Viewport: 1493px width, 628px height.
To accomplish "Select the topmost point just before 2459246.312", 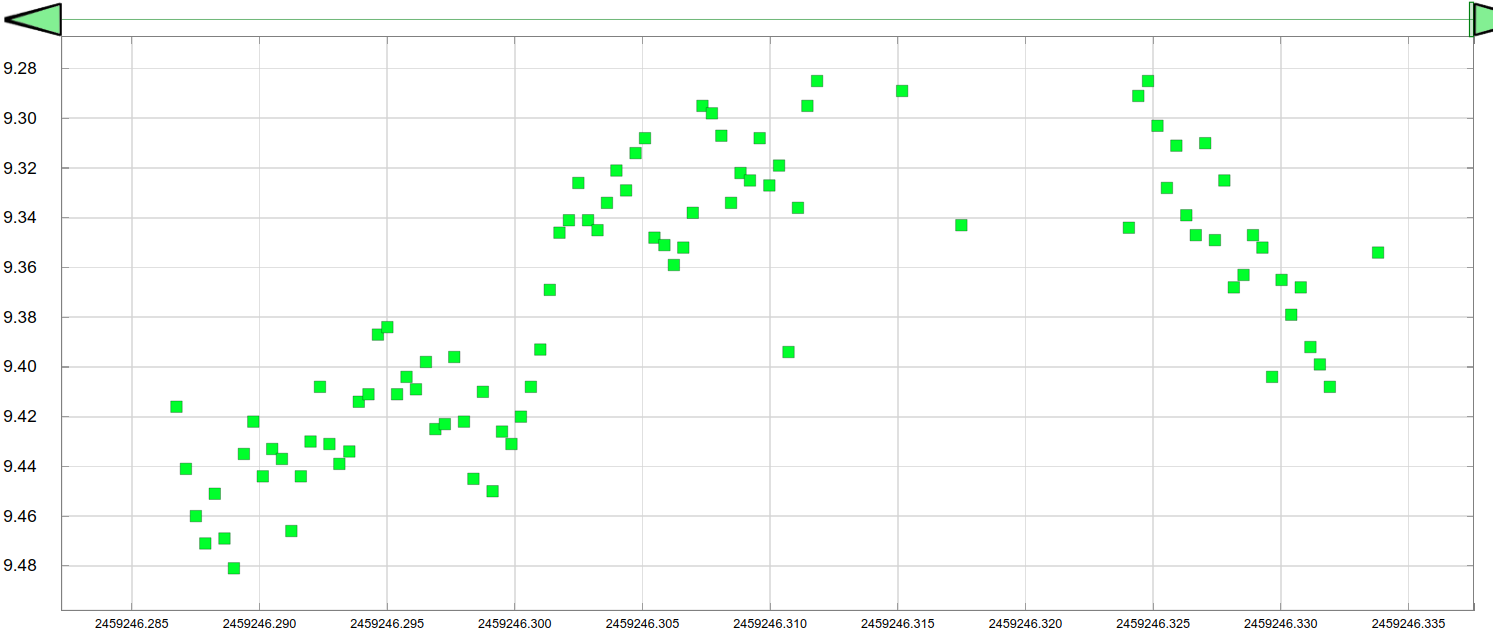I will tap(817, 81).
